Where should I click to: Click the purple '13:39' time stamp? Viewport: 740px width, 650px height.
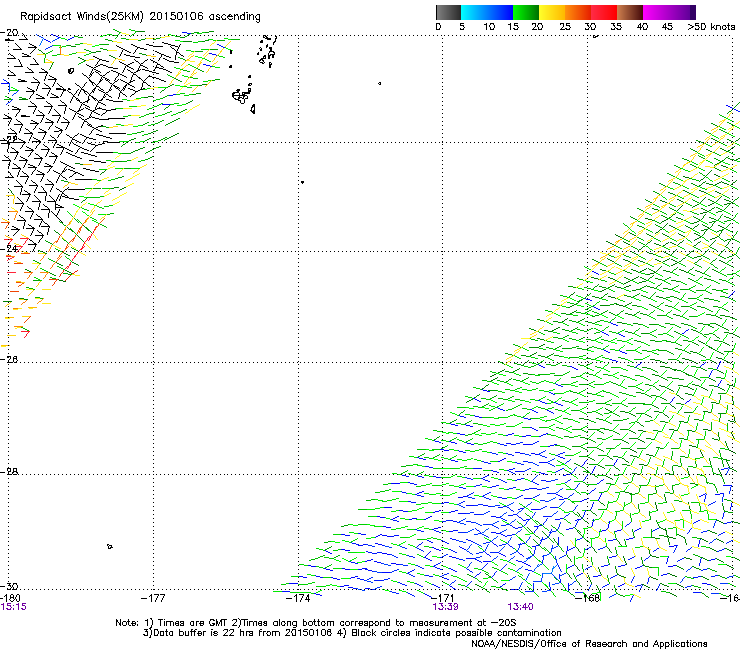coord(446,607)
